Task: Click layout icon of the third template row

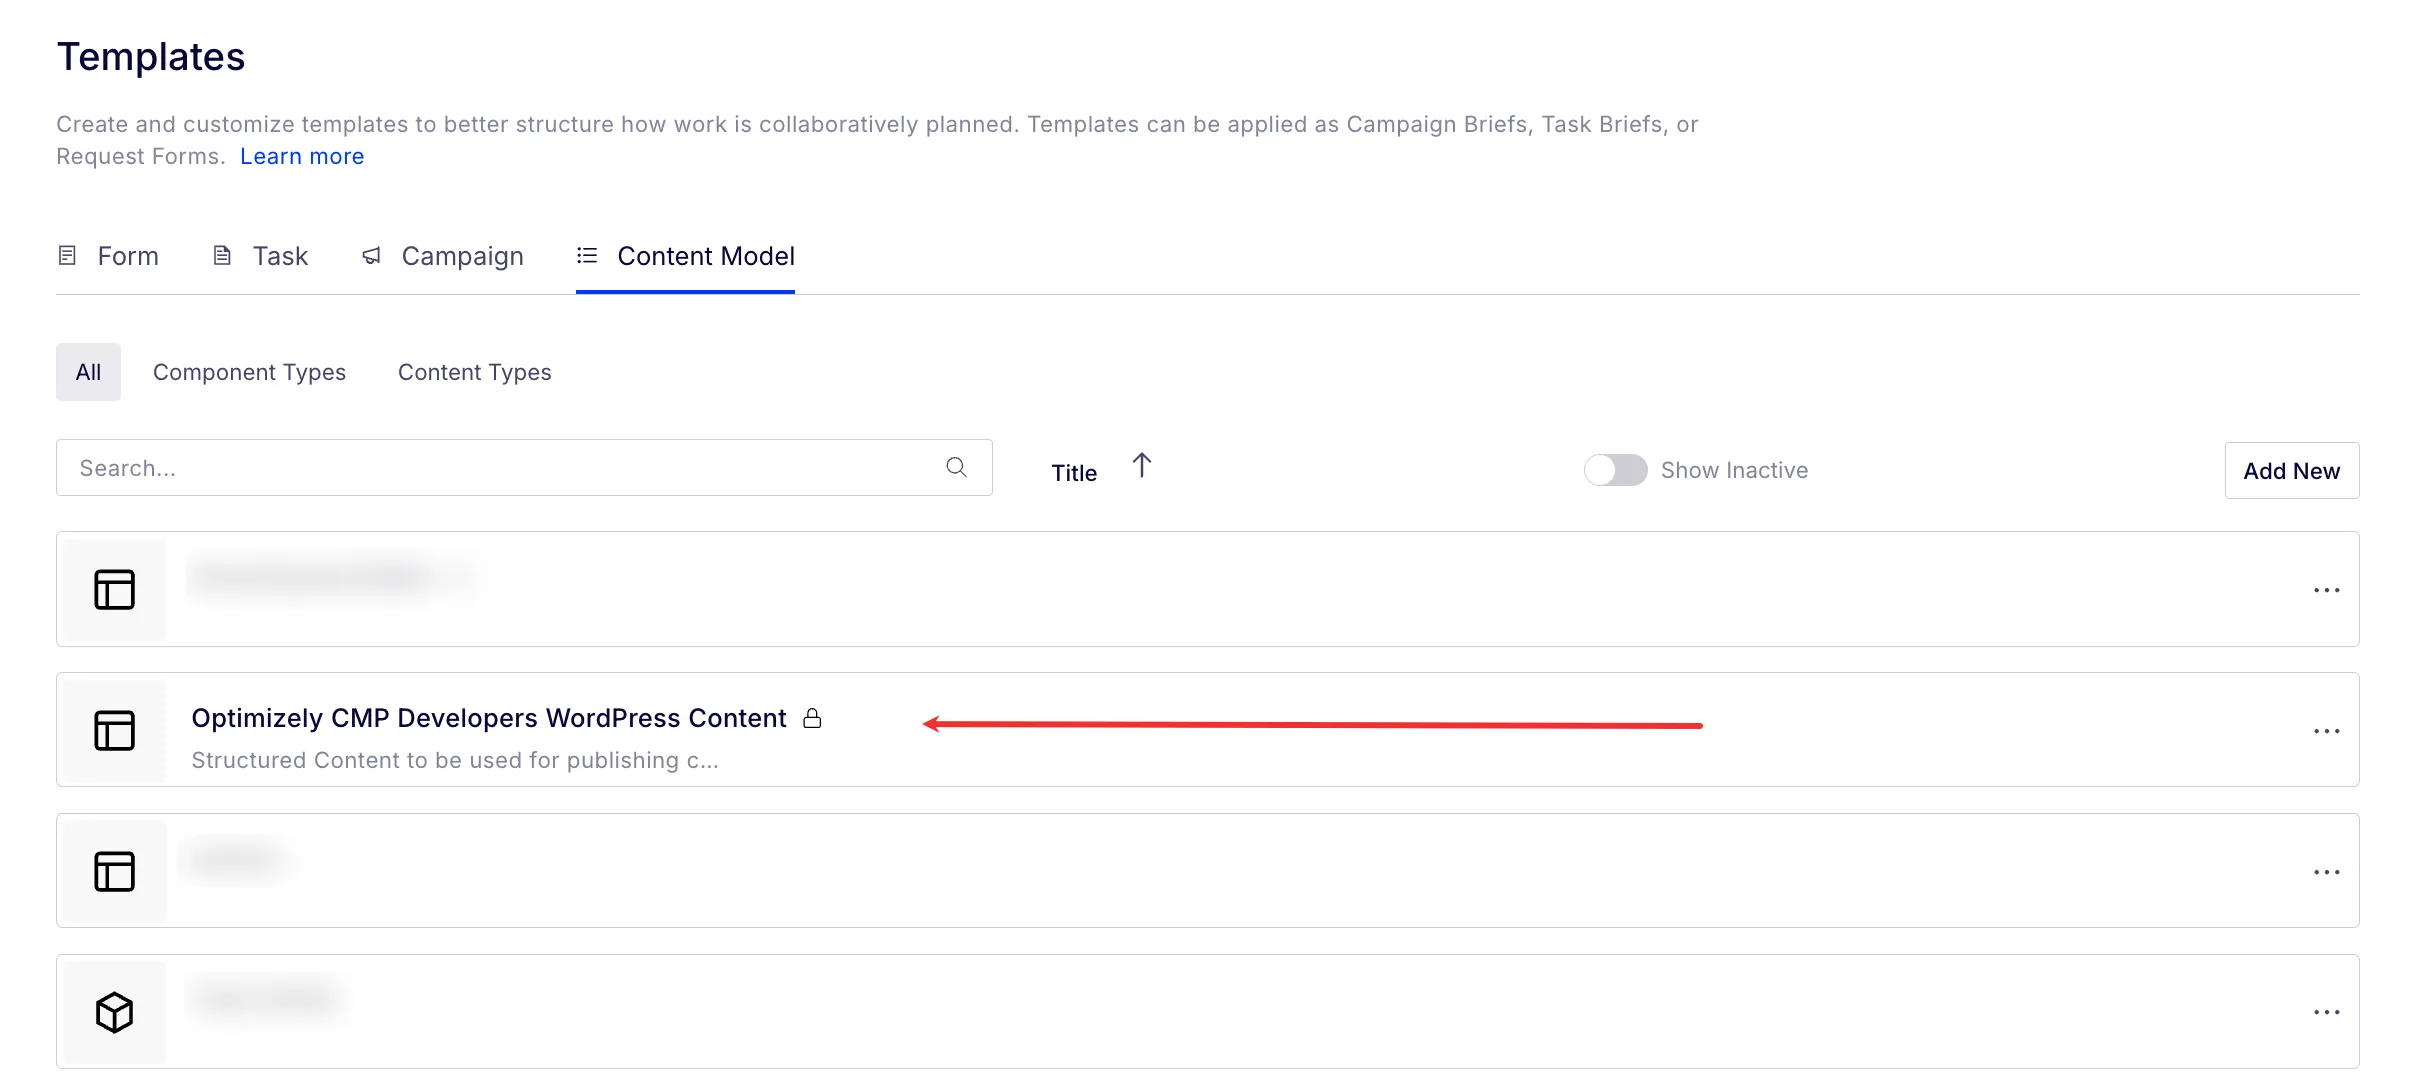Action: 115,871
